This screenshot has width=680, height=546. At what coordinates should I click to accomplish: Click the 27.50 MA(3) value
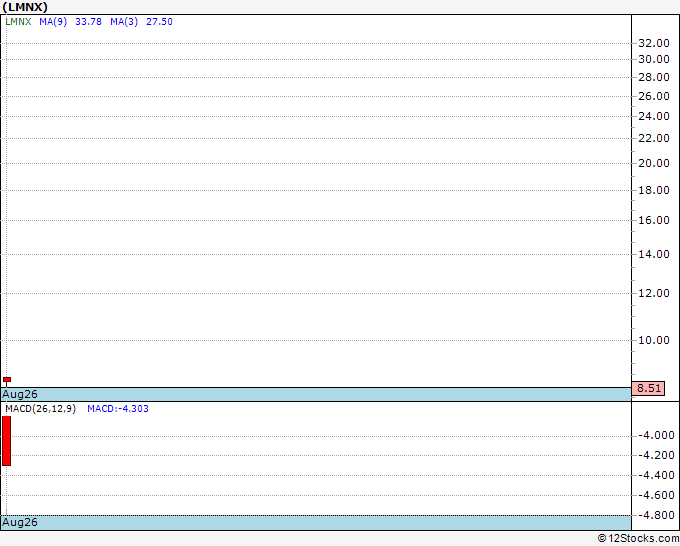[159, 22]
